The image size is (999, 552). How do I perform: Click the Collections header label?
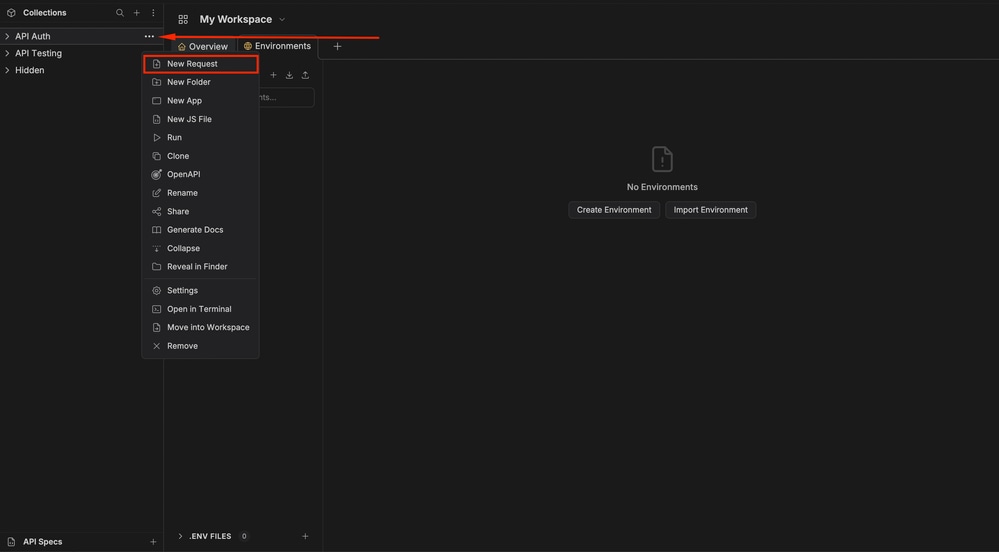point(45,13)
